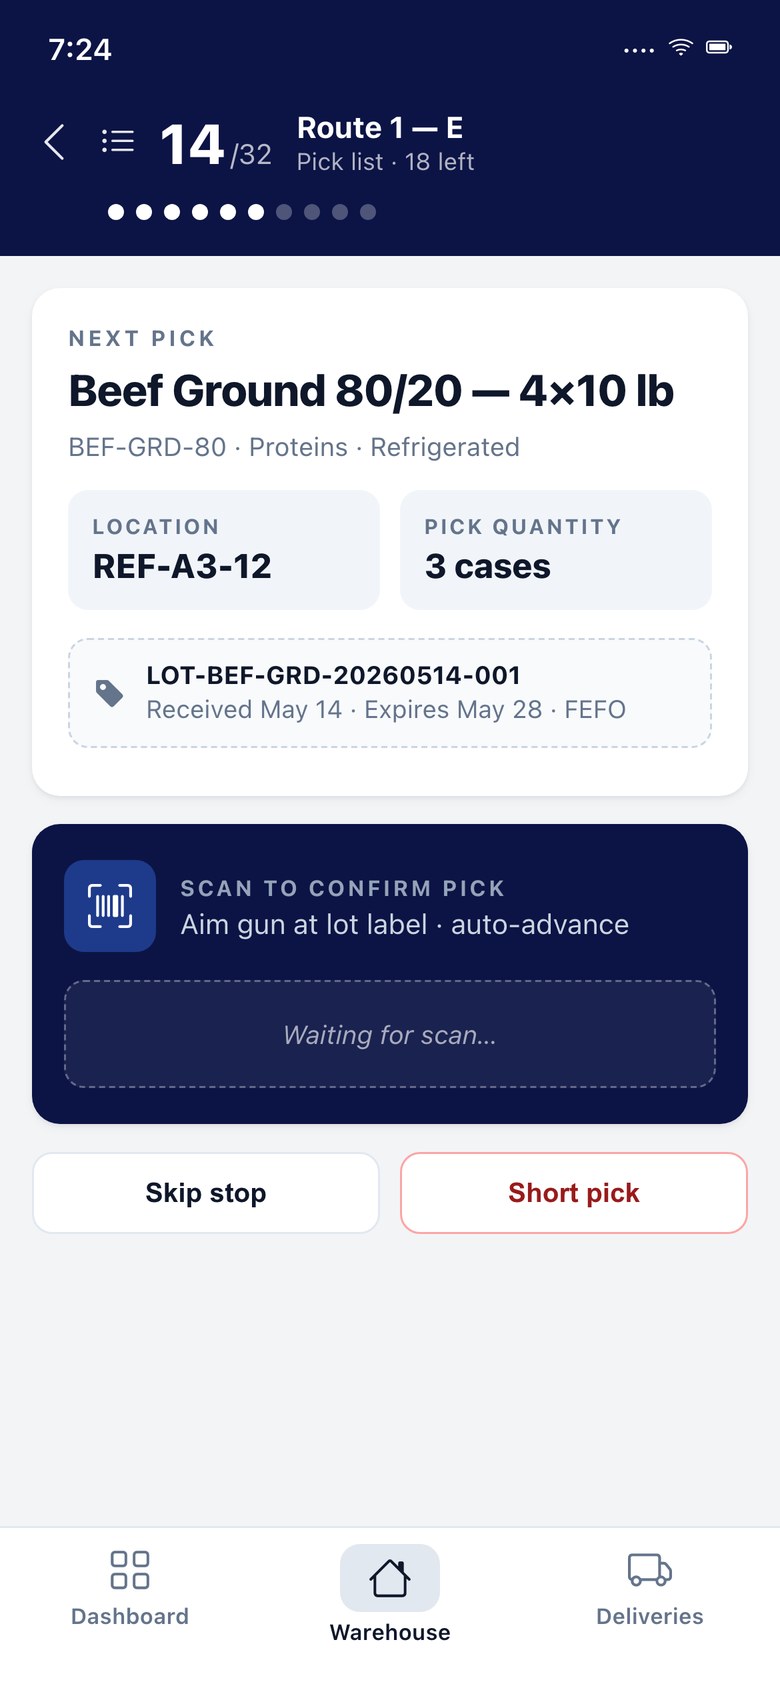Screen dimensions: 780x1688
Task: Tap the first progress dot
Action: tap(116, 212)
